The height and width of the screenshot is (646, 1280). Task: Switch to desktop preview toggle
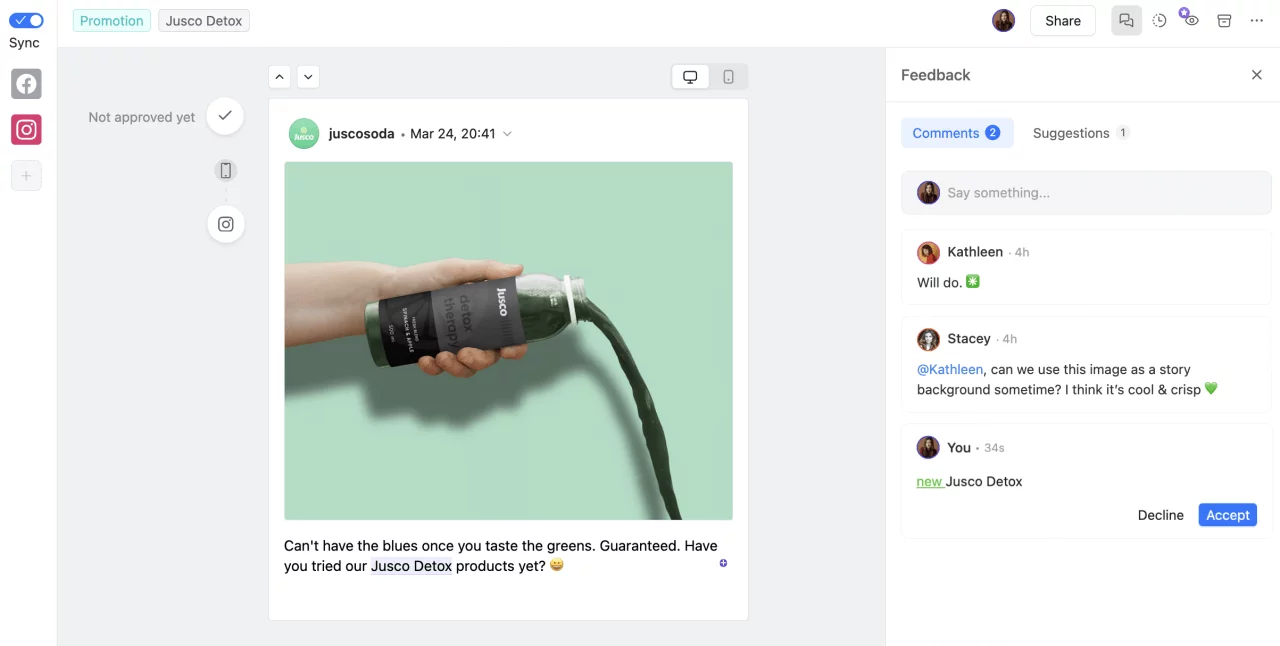tap(689, 76)
